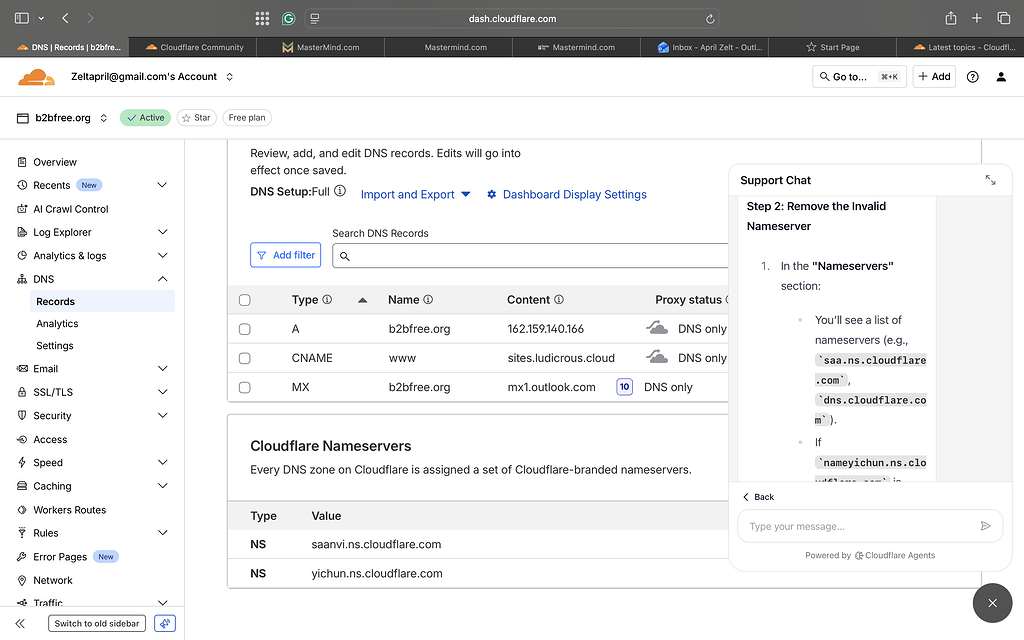Open Import and Export dropdown

[415, 195]
